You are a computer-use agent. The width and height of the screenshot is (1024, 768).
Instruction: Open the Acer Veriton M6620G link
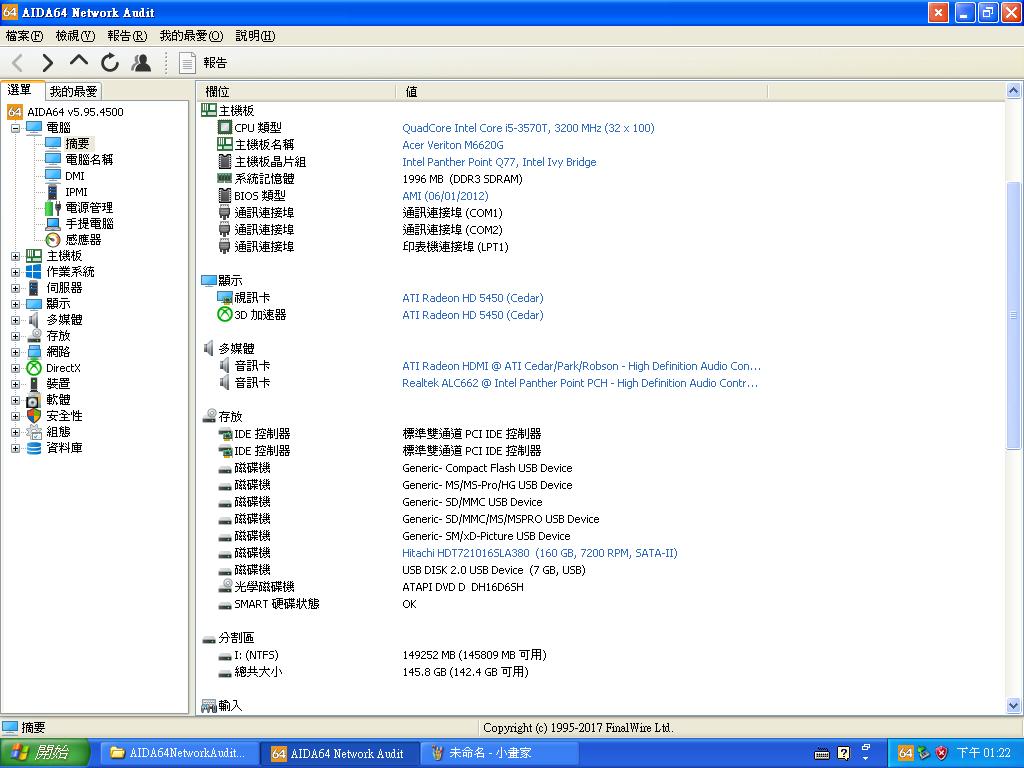point(453,145)
